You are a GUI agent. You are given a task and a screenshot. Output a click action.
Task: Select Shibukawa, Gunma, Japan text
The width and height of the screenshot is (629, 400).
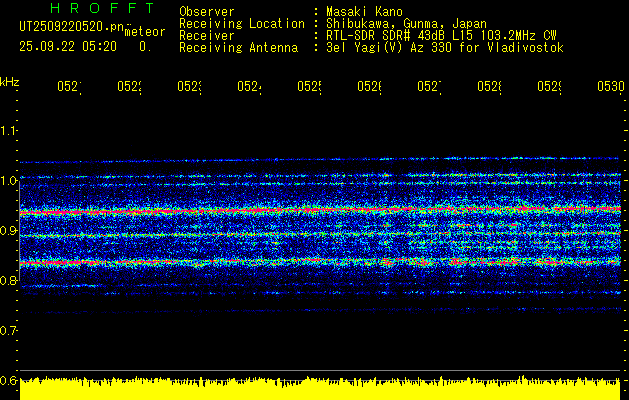click(406, 24)
